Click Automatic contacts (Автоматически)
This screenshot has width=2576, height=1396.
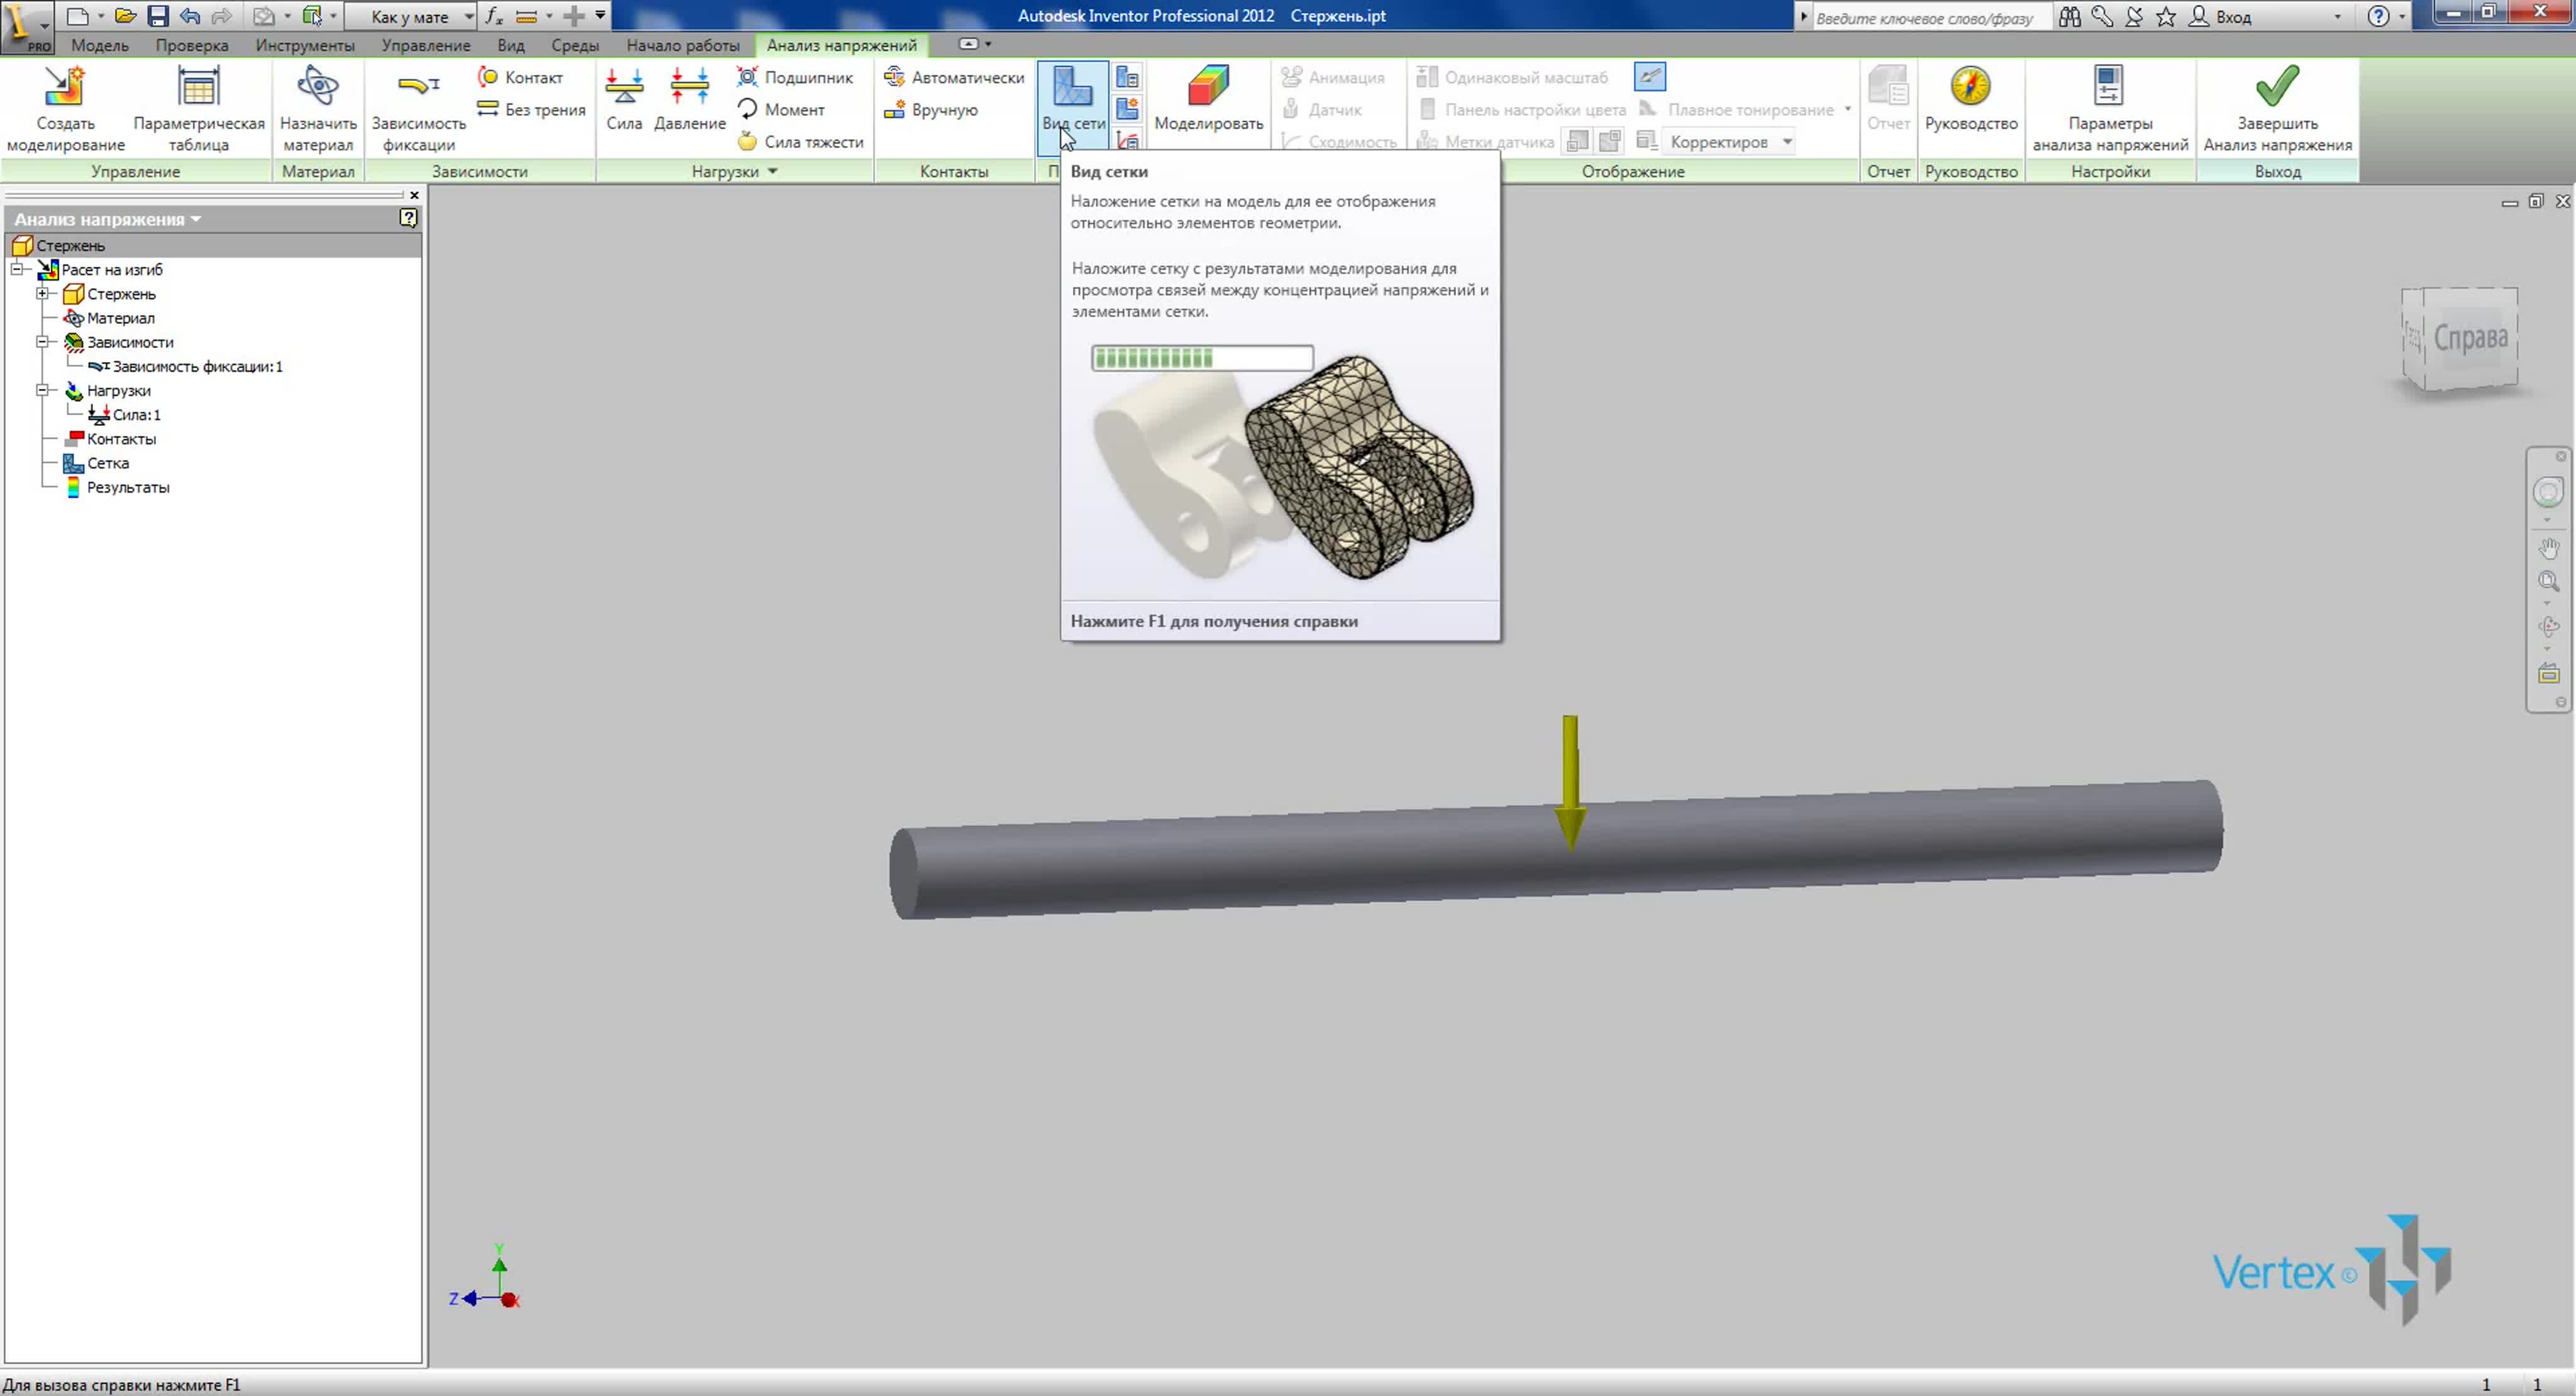click(954, 77)
